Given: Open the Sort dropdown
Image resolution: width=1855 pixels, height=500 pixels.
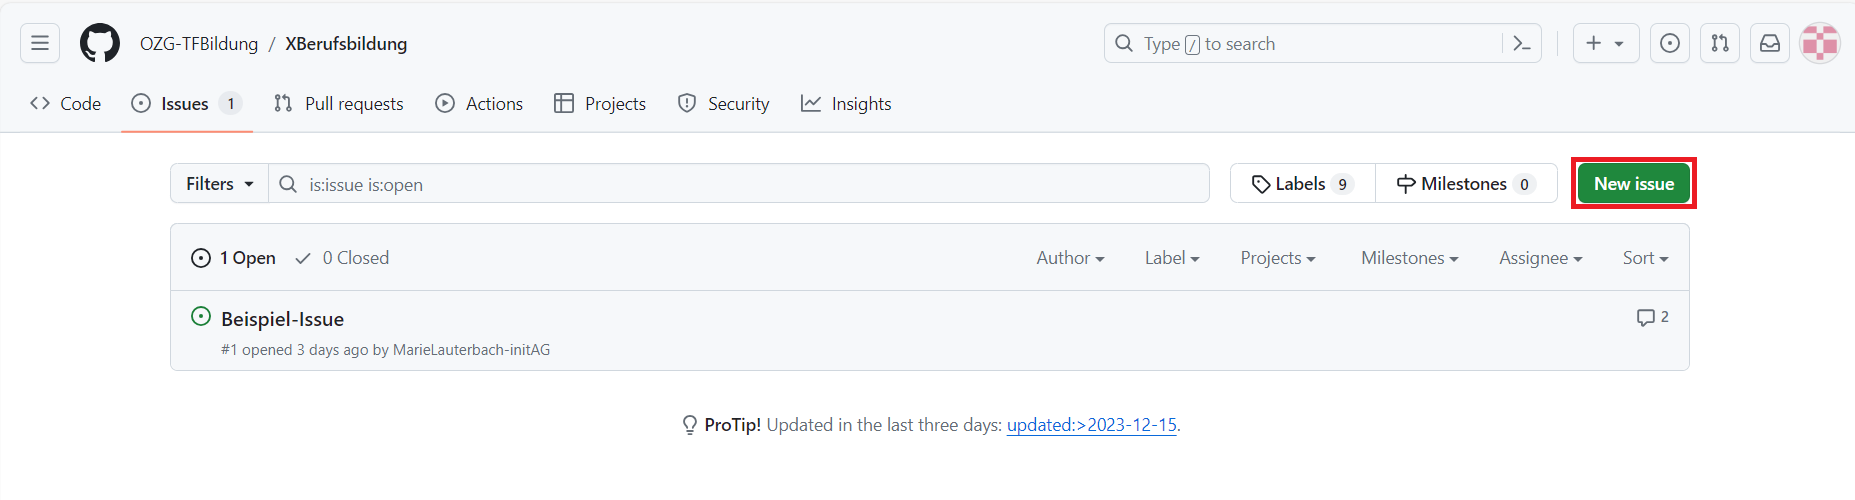Looking at the screenshot, I should tap(1645, 258).
